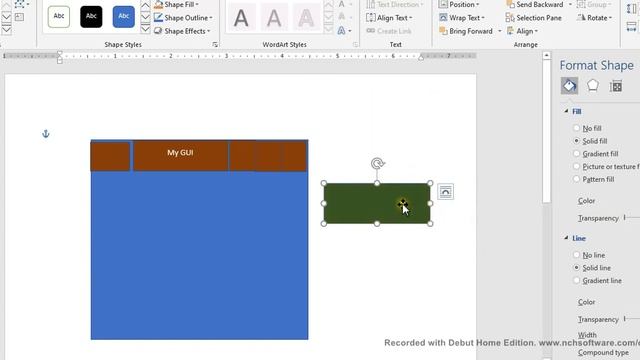Open Shape Fill options
This screenshot has width=640, height=360.
click(x=176, y=4)
